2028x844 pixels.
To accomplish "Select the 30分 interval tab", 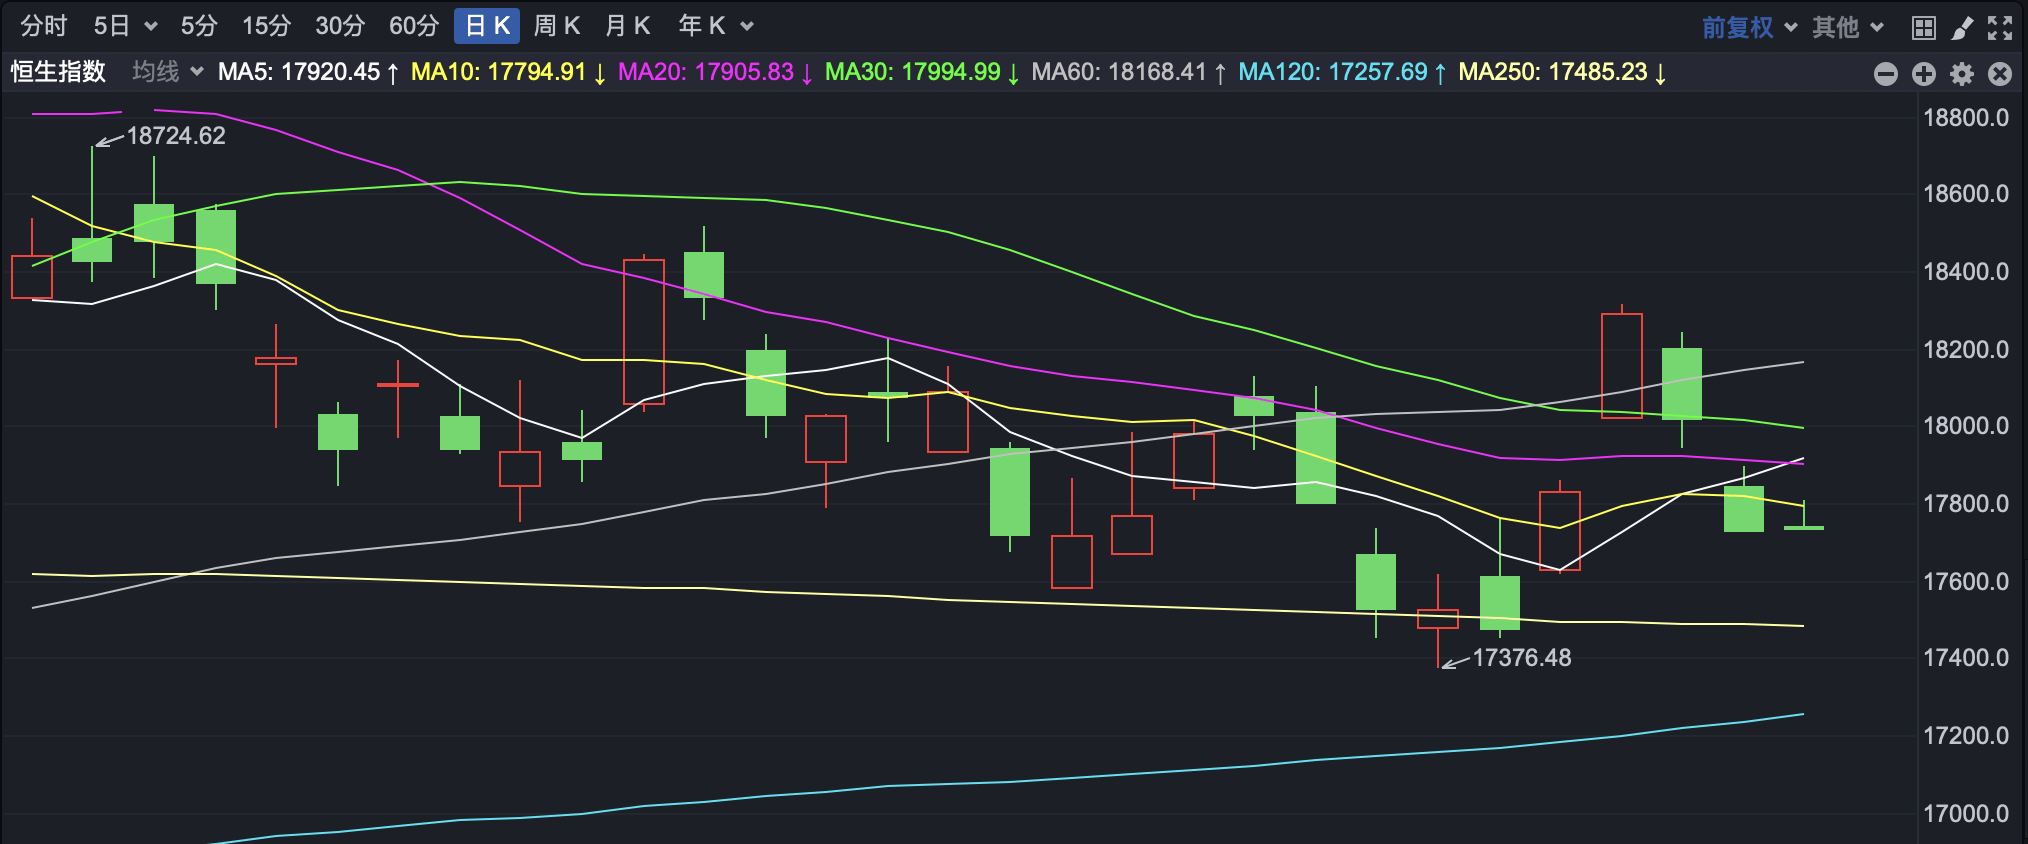I will pos(340,26).
